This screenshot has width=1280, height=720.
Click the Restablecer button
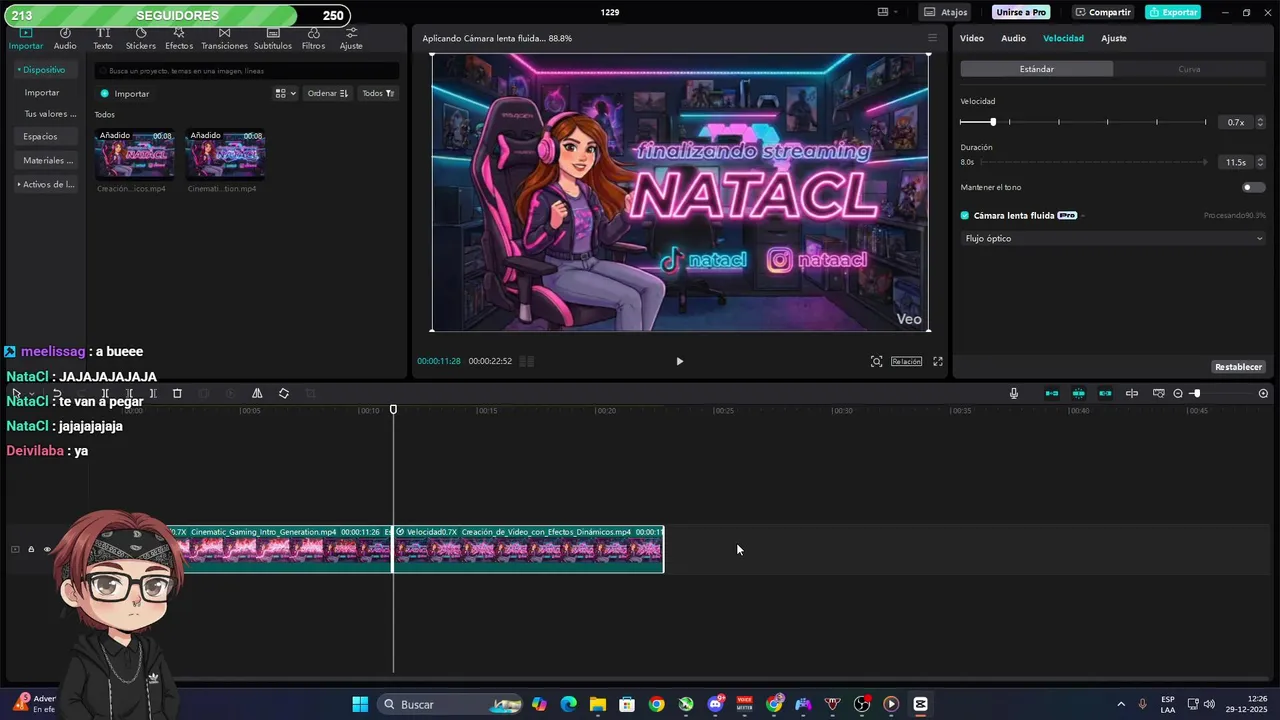pos(1239,367)
